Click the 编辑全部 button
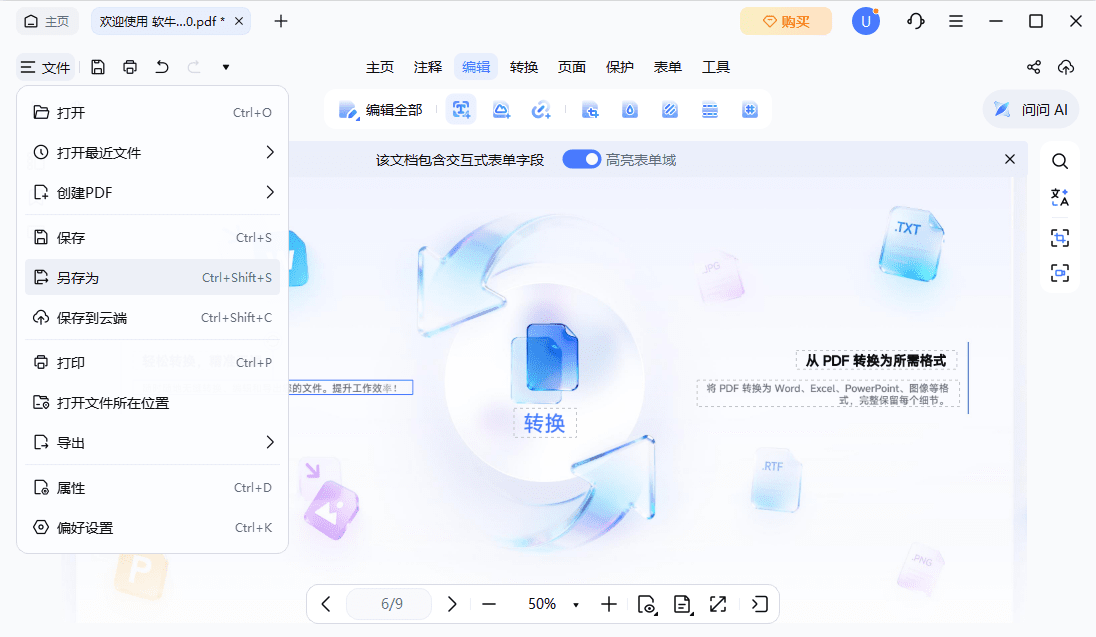Image resolution: width=1096 pixels, height=637 pixels. [x=381, y=110]
